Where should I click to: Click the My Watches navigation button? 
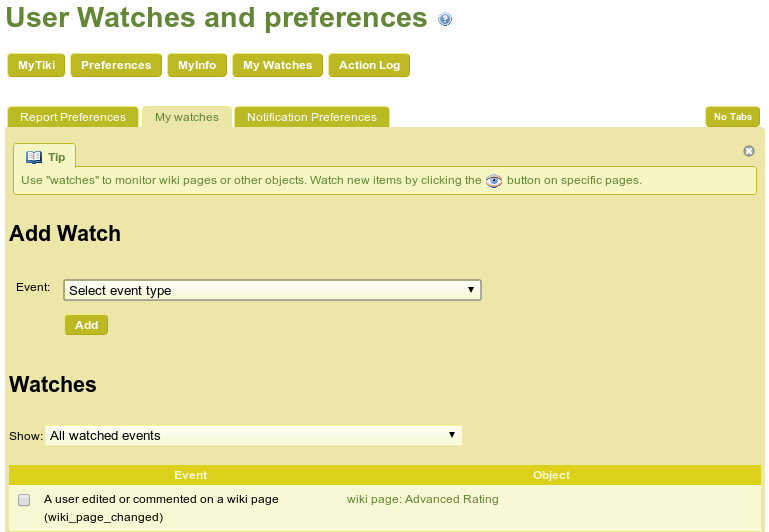coord(278,65)
